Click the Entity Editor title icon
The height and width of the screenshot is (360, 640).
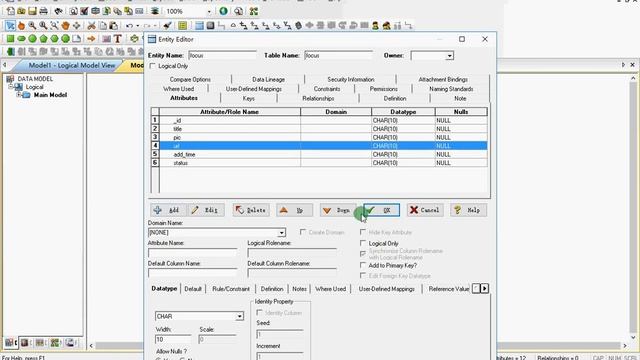152,39
